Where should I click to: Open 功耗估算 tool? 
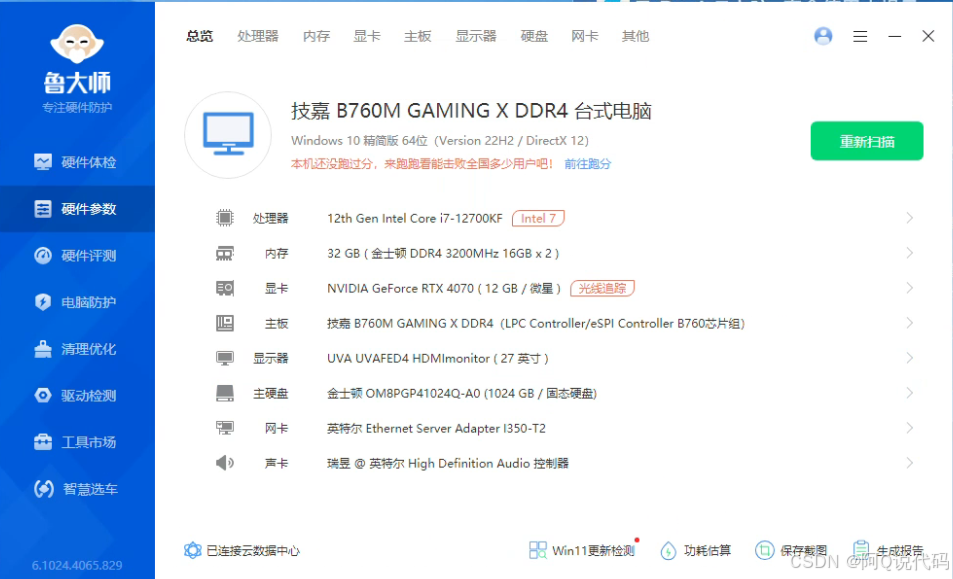[695, 550]
